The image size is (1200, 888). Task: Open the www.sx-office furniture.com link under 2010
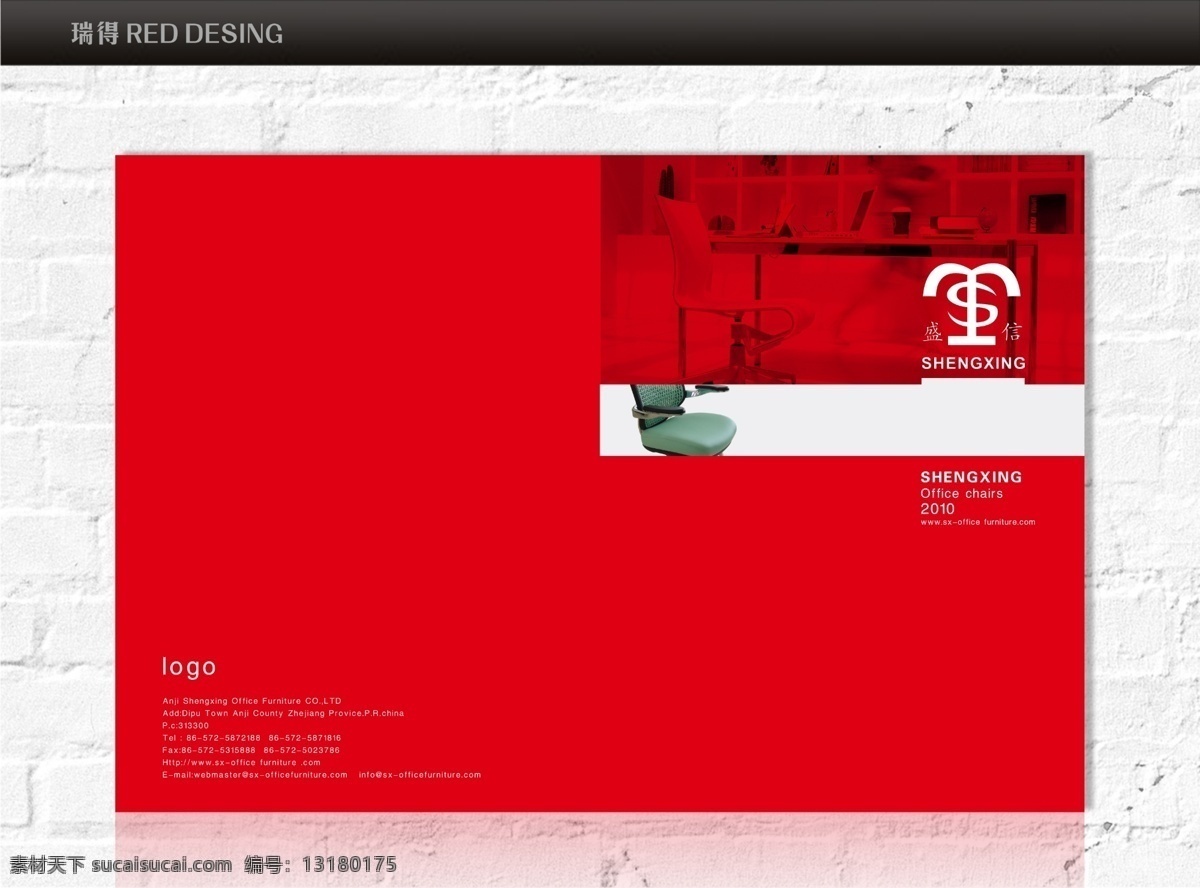pyautogui.click(x=977, y=522)
